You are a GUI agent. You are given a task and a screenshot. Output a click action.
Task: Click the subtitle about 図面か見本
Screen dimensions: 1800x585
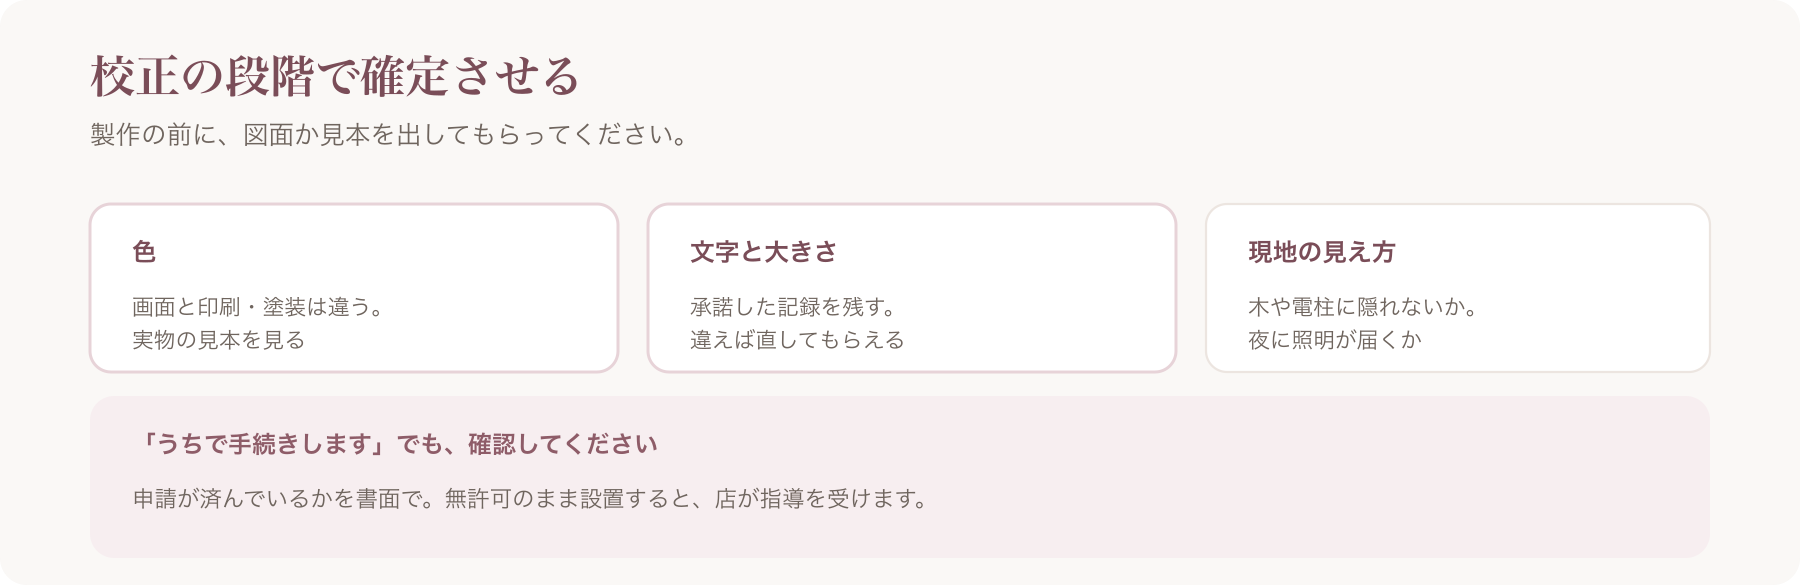tap(389, 135)
